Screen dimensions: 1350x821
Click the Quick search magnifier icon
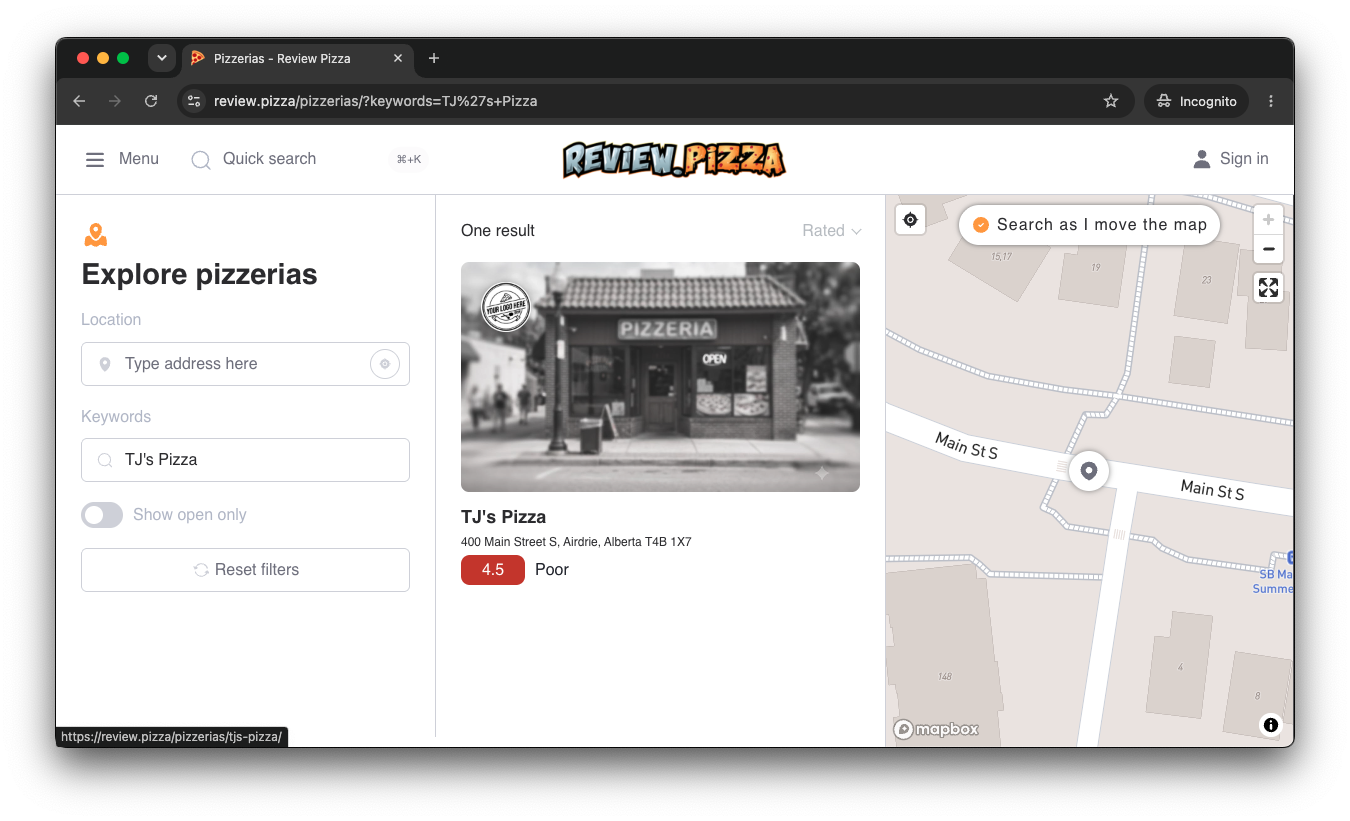[201, 160]
